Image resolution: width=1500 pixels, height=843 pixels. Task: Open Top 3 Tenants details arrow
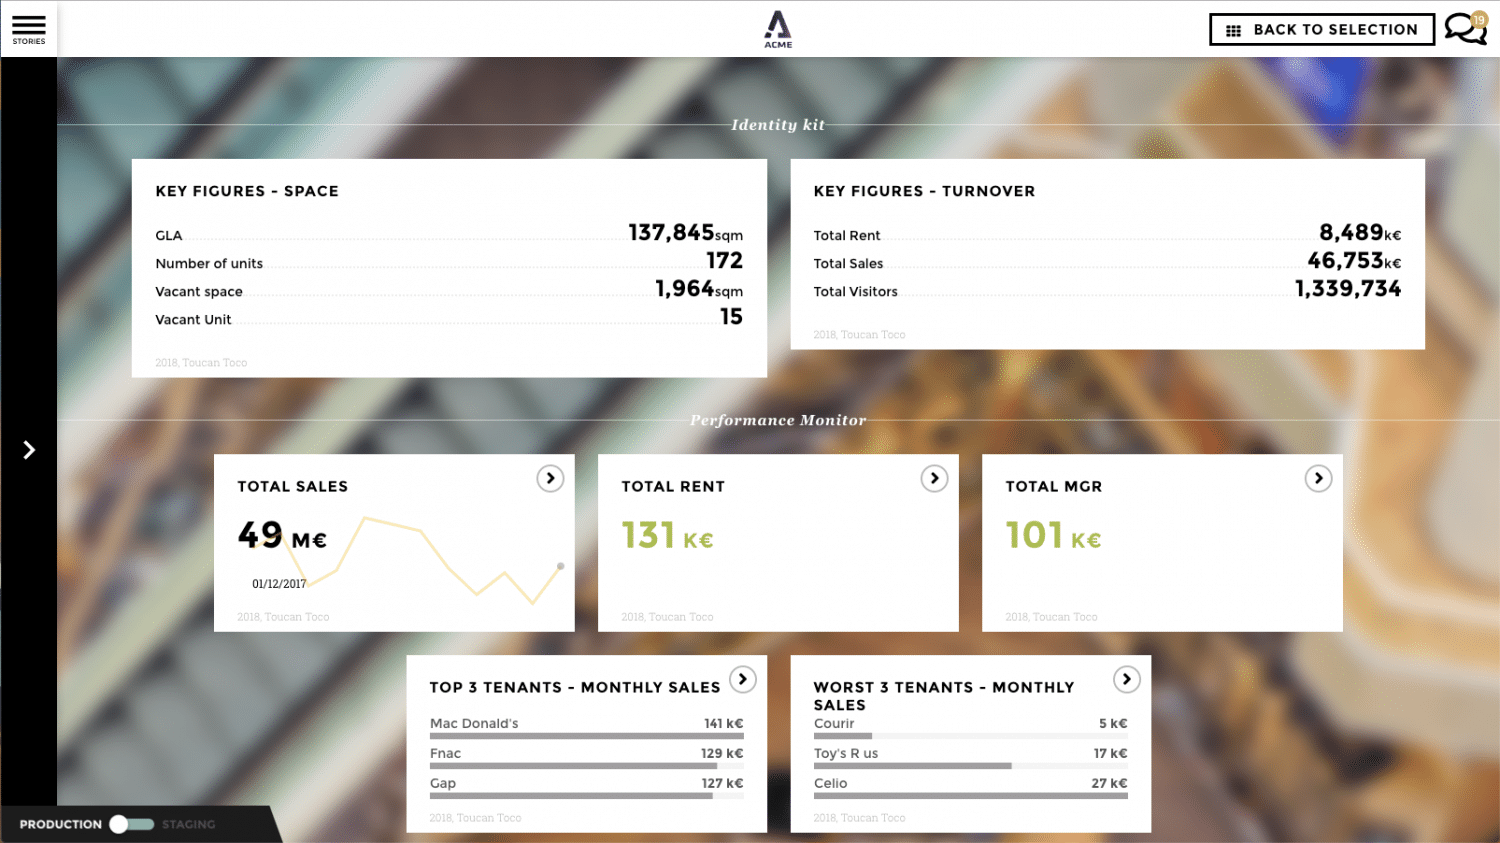[742, 680]
